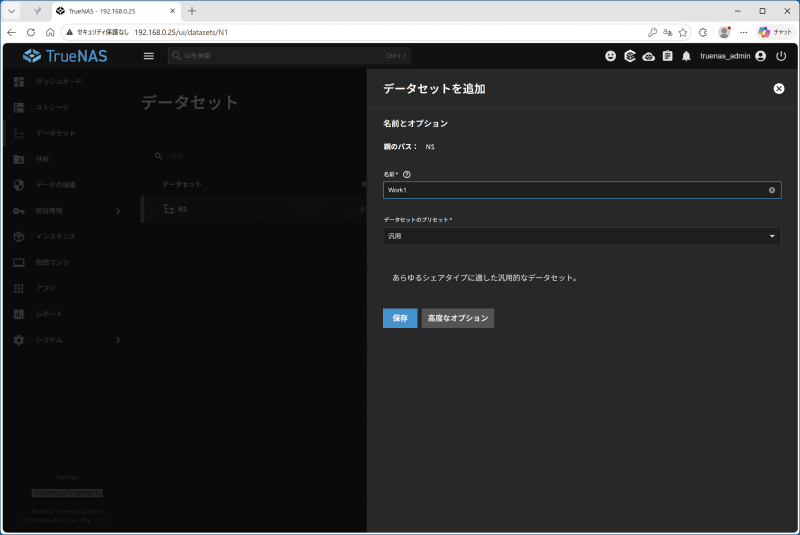
Task: Open the alerts bell icon
Action: pos(686,56)
